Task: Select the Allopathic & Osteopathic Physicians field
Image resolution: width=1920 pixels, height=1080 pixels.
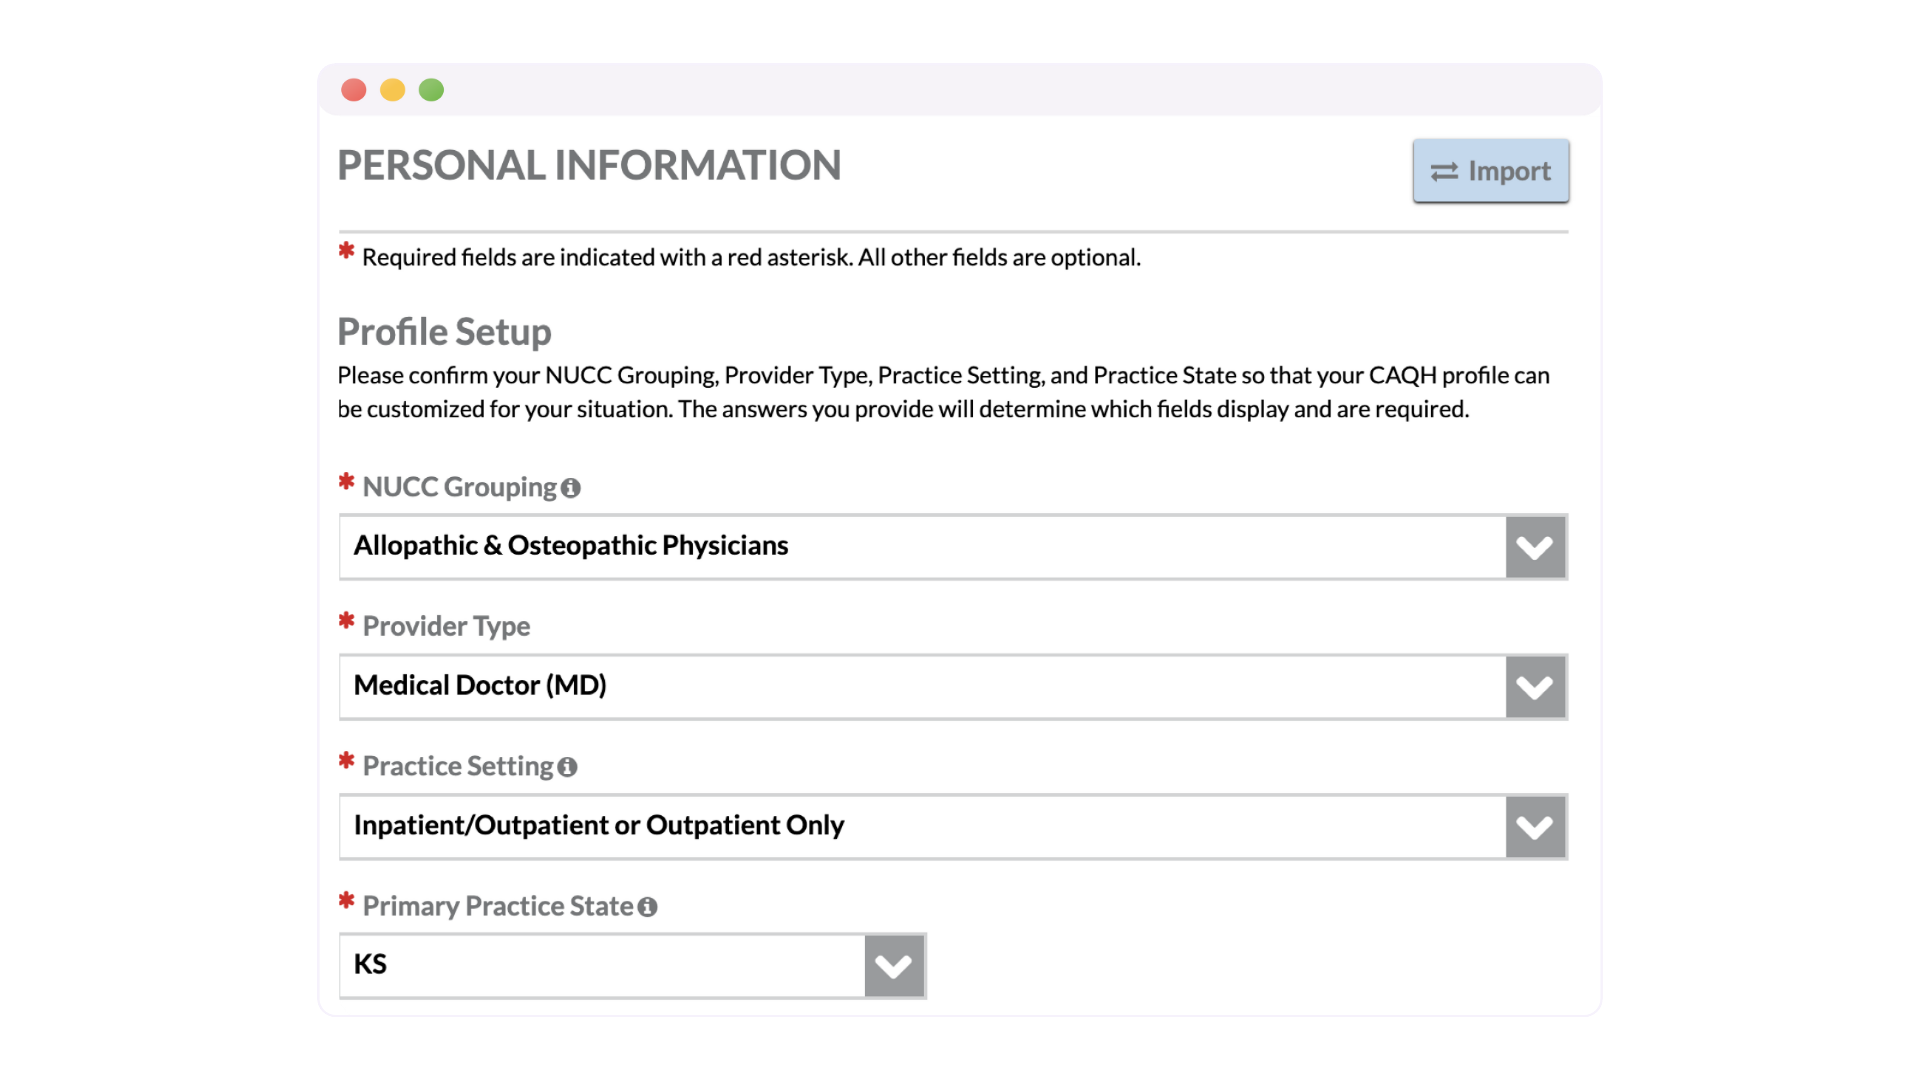Action: [x=920, y=546]
